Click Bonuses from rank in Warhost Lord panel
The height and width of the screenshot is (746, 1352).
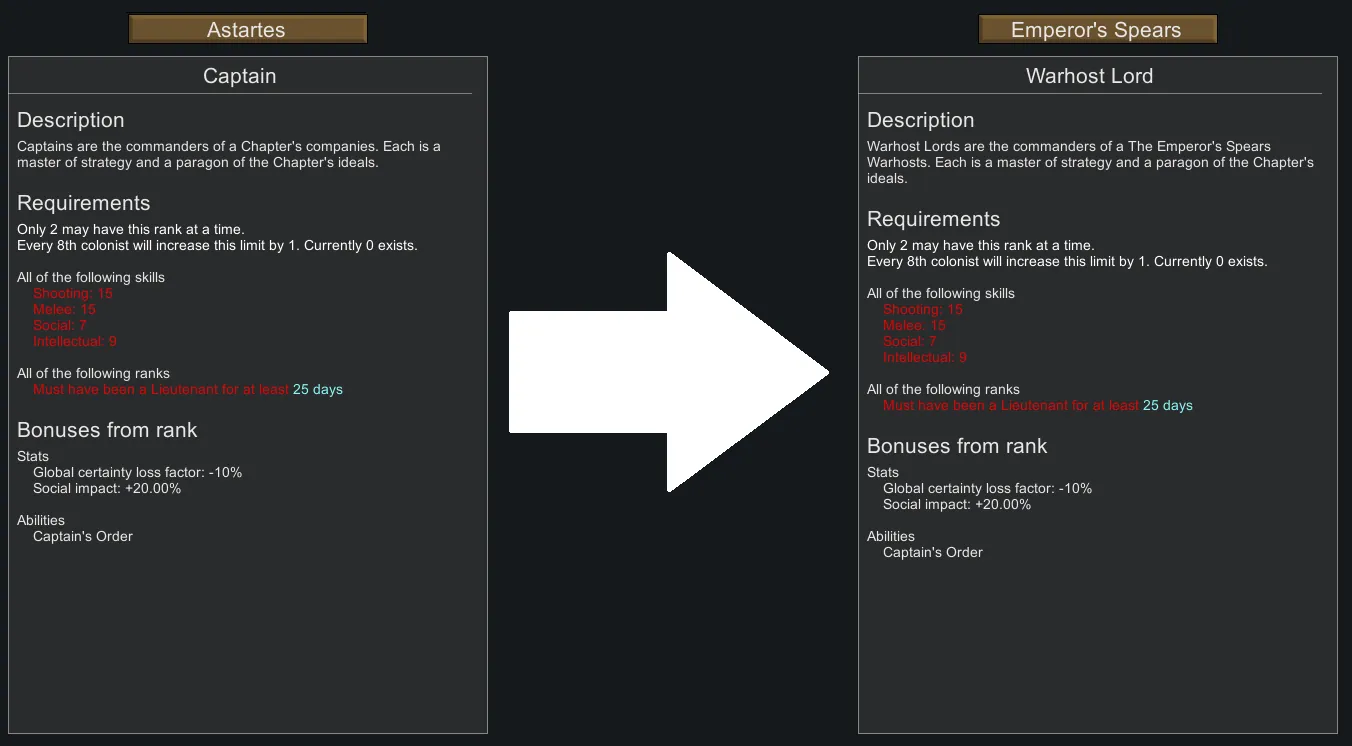point(957,446)
